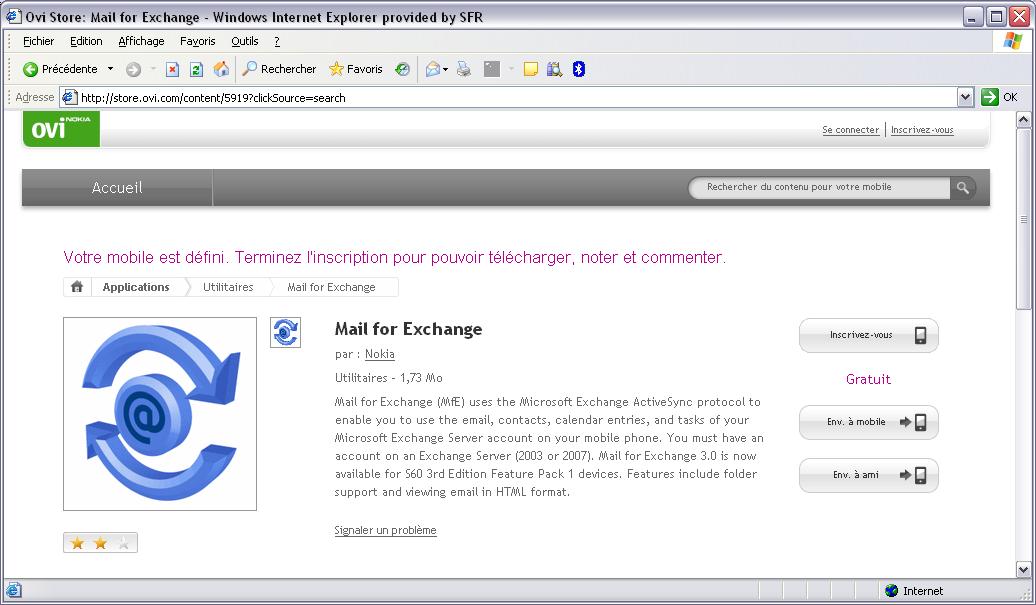The width and height of the screenshot is (1036, 605).
Task: Click the forward navigation arrow icon
Action: pyautogui.click(x=133, y=69)
